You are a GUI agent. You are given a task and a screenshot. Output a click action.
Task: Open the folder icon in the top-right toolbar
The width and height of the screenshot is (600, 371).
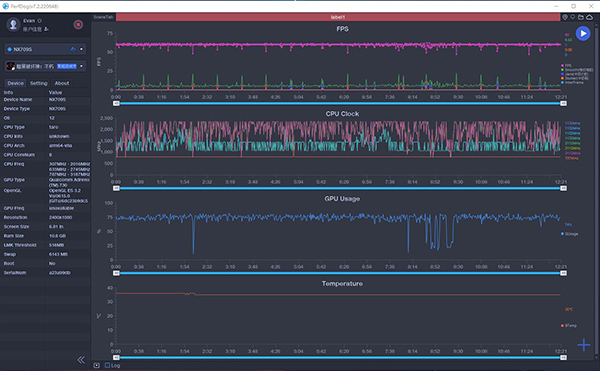tap(581, 17)
